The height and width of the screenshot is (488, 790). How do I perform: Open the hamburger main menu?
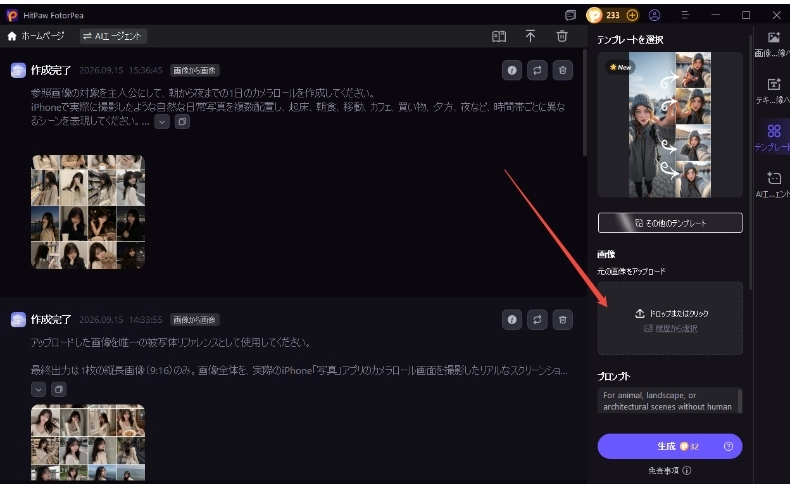click(685, 15)
